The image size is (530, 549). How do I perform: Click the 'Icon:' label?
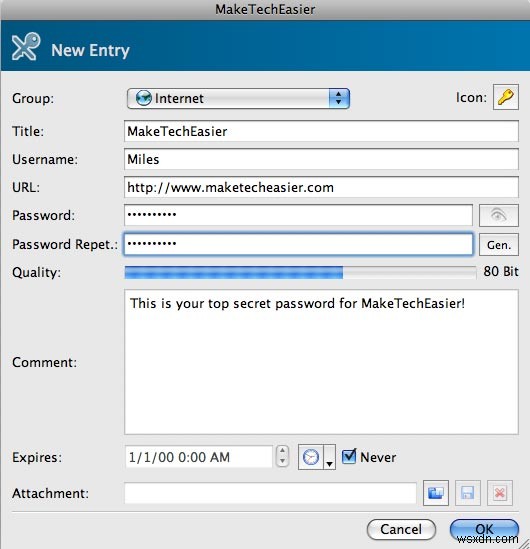coord(471,98)
